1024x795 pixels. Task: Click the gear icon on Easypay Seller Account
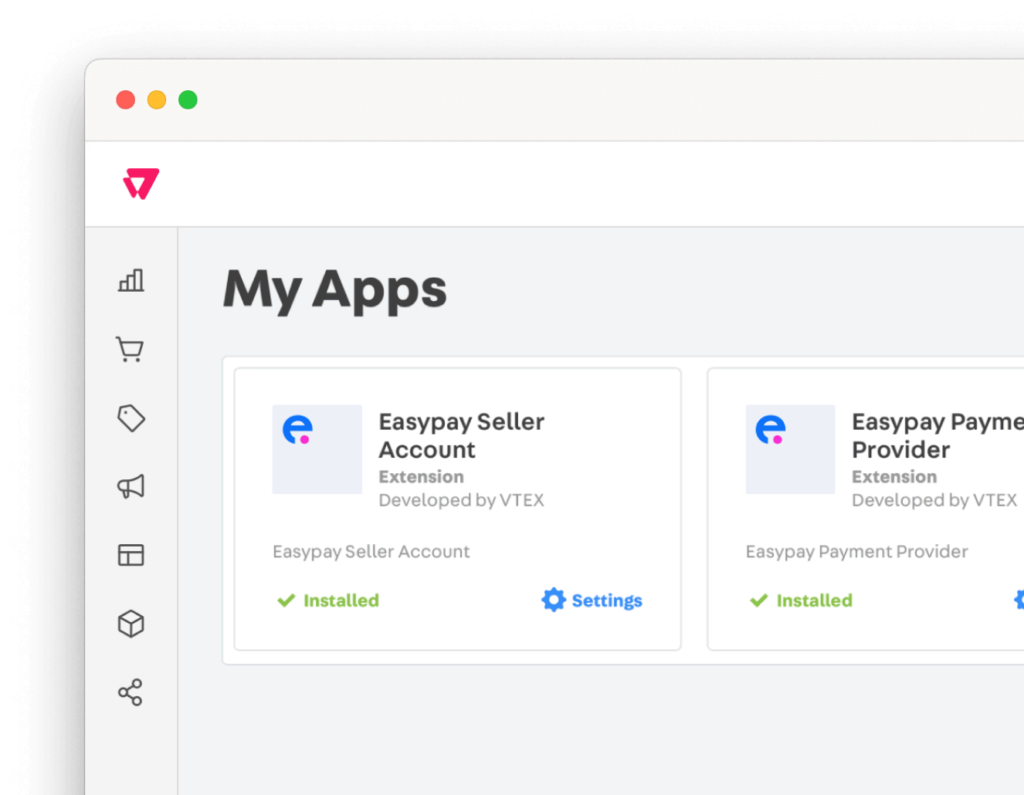(553, 600)
